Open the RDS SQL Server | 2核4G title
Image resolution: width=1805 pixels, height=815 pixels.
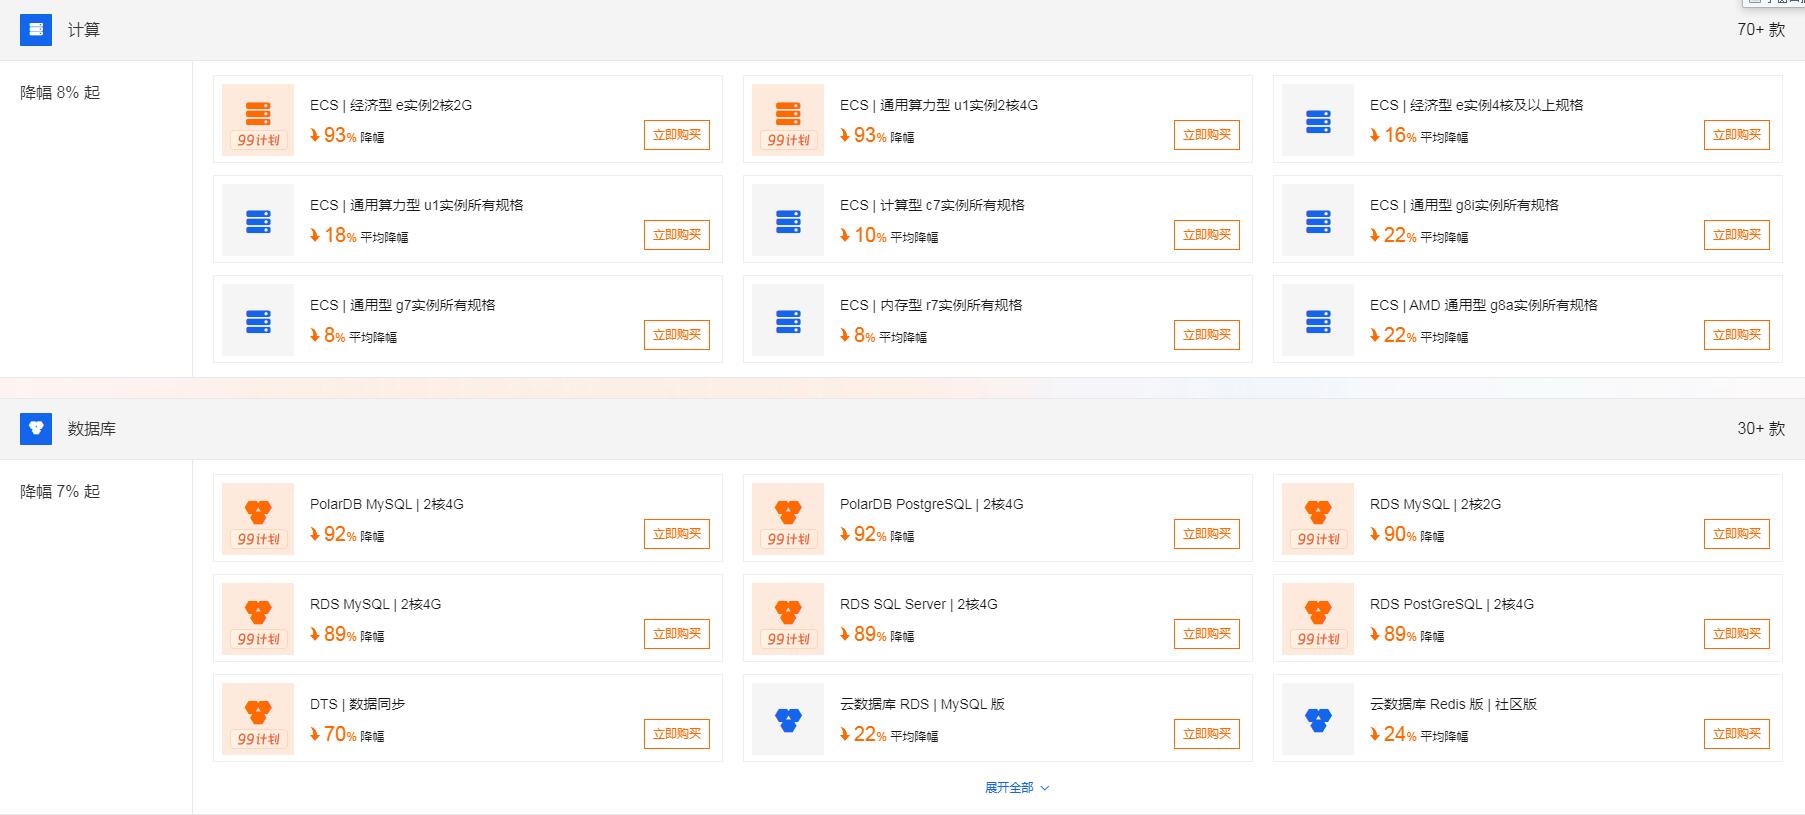click(x=919, y=604)
